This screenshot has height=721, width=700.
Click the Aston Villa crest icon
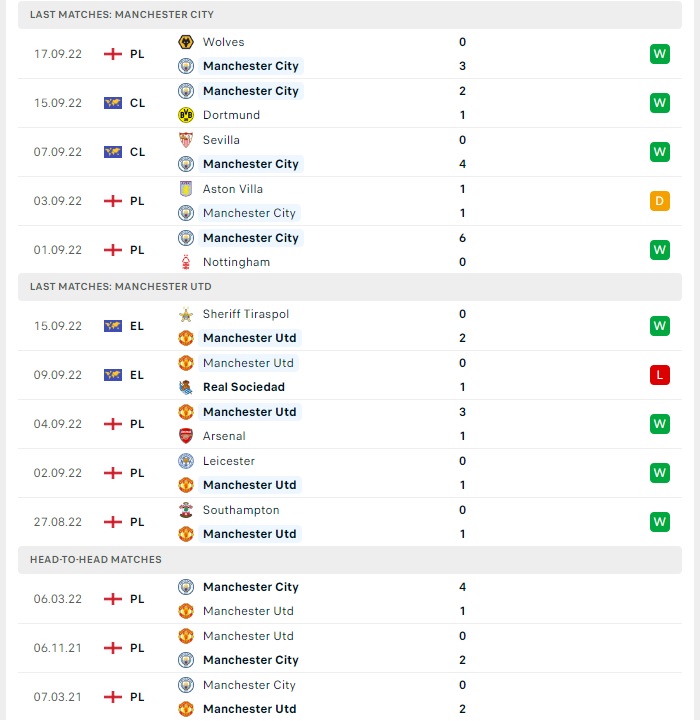[186, 189]
